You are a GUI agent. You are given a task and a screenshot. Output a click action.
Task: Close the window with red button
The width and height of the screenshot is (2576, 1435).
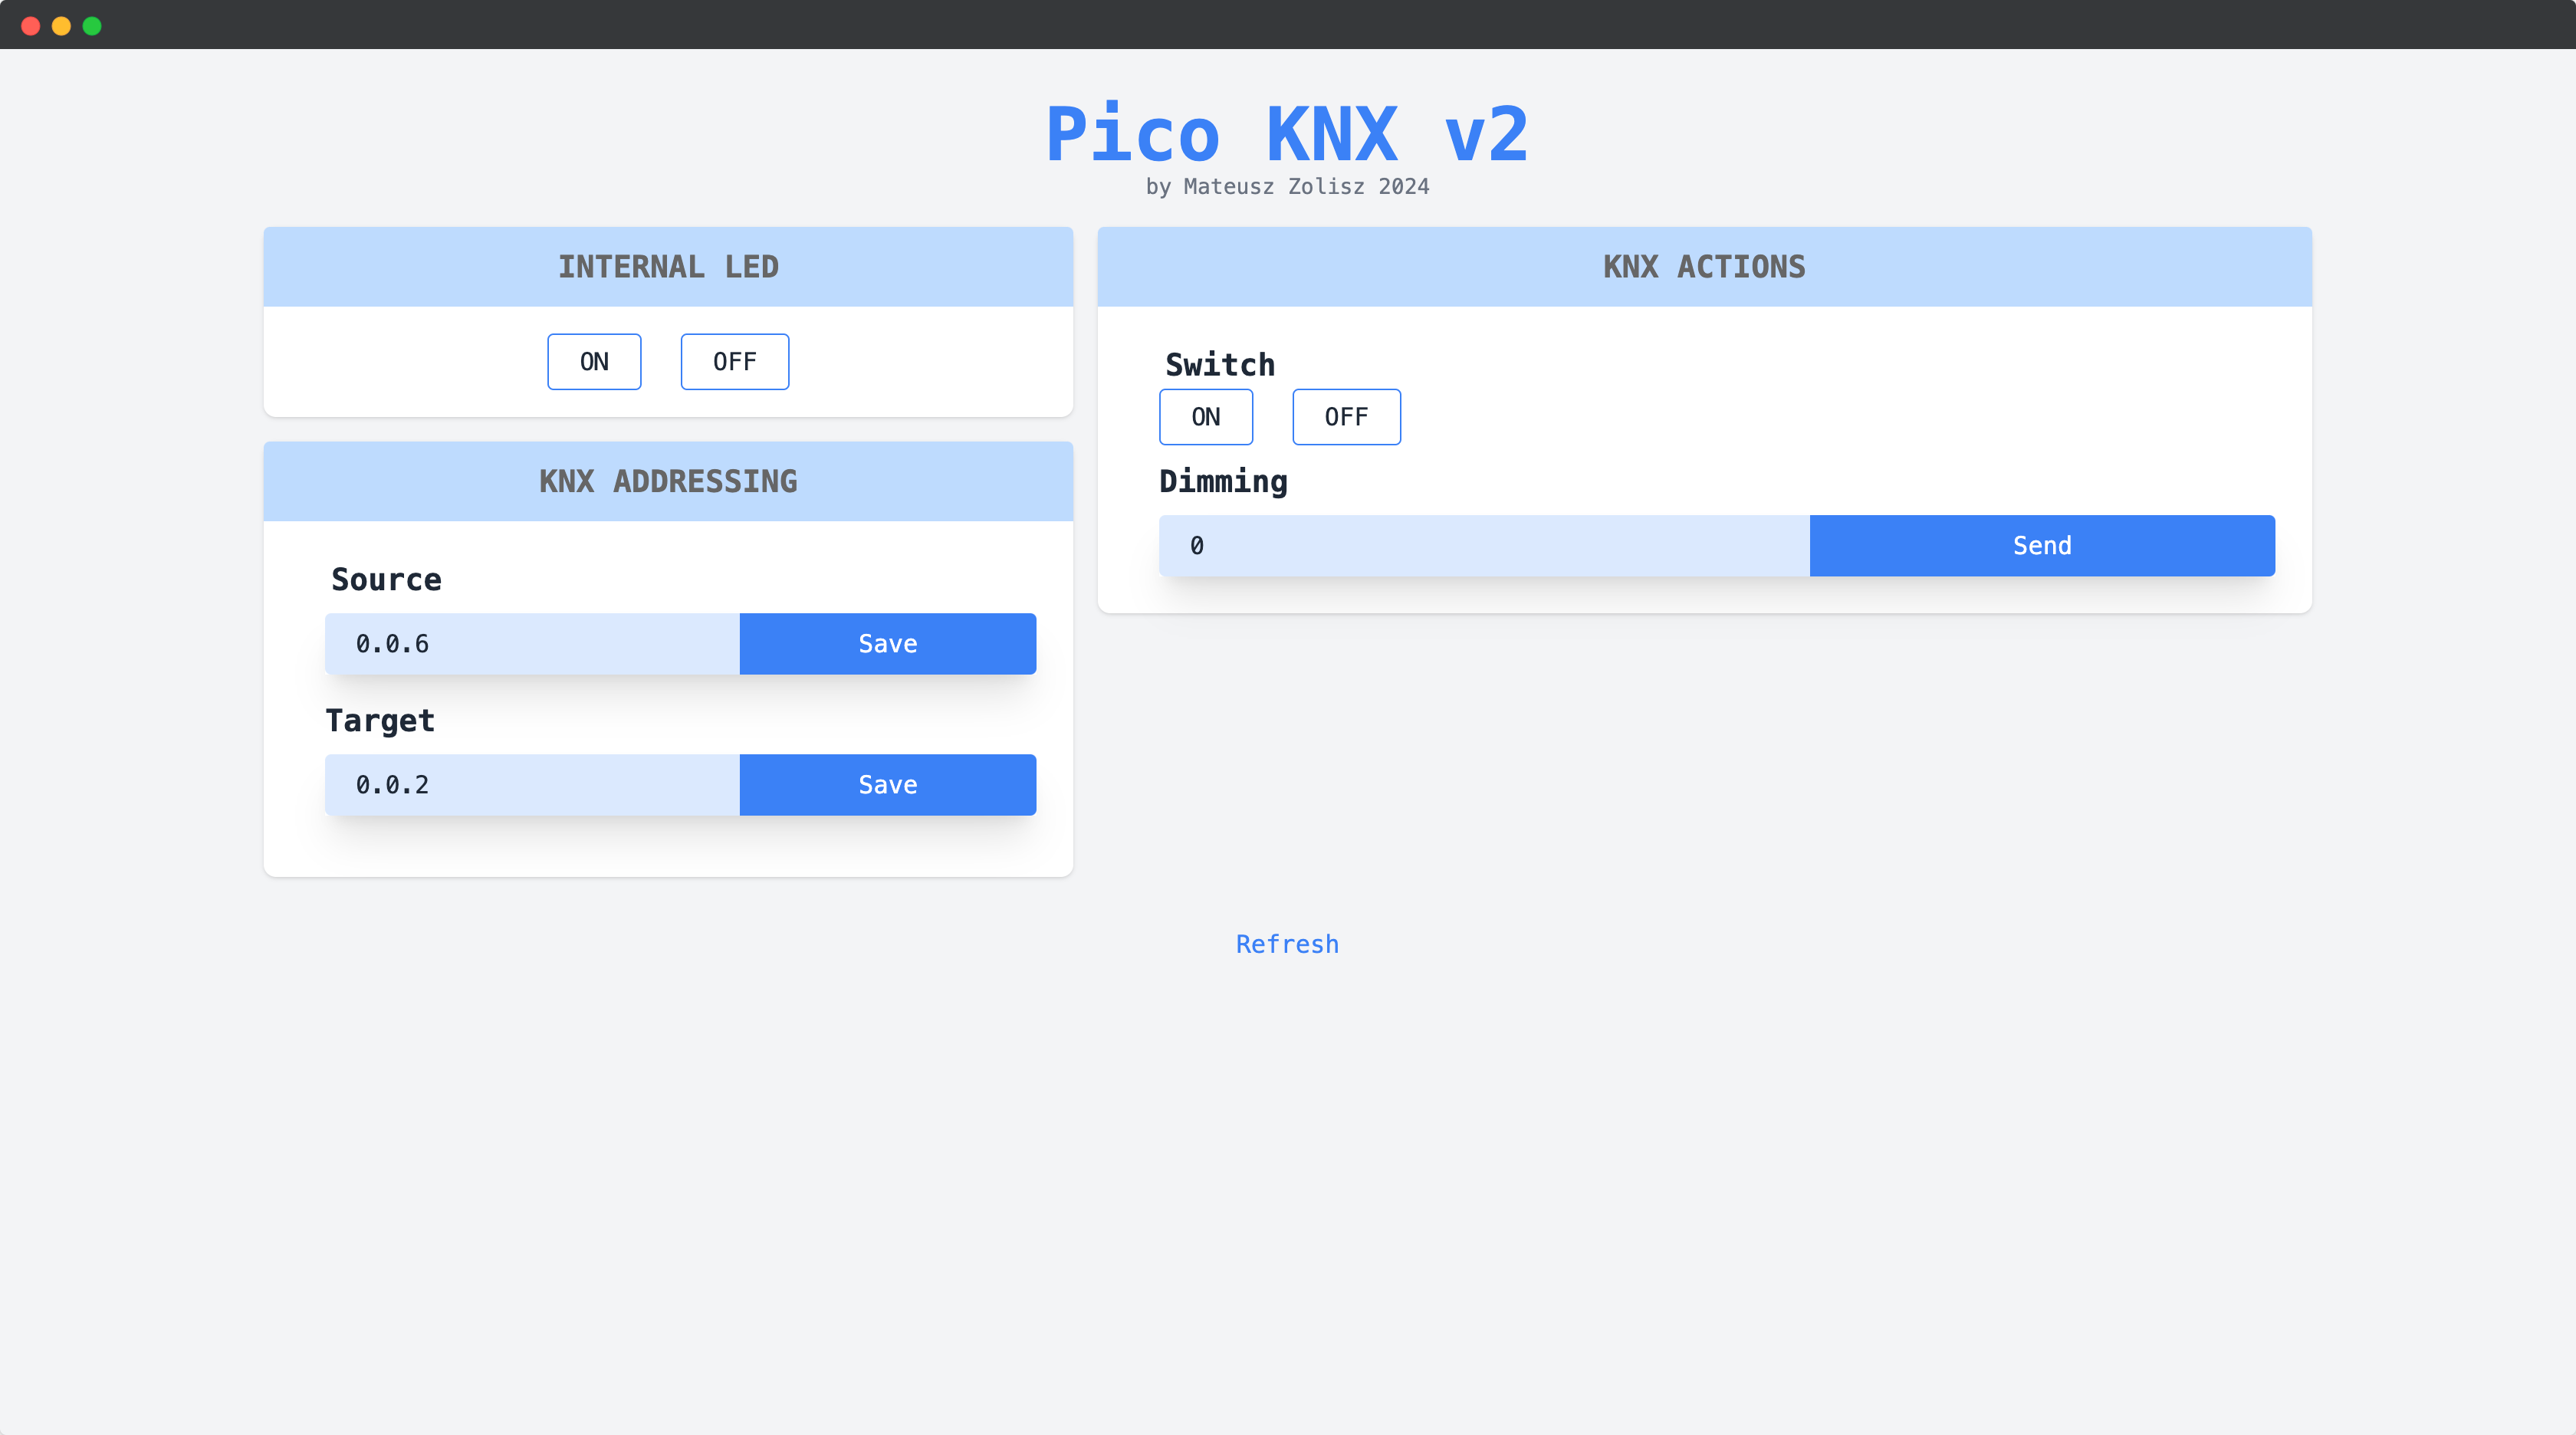pyautogui.click(x=30, y=26)
